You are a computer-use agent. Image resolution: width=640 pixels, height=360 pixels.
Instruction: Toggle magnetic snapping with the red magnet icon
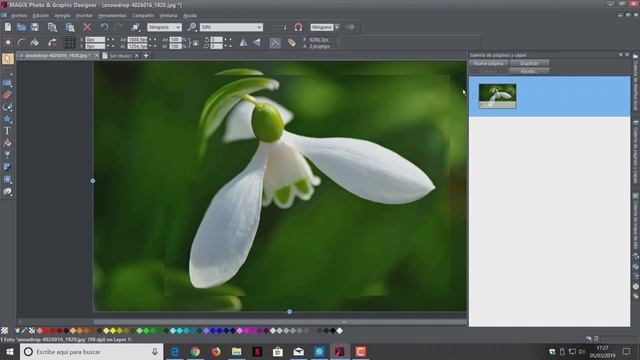(x=298, y=27)
